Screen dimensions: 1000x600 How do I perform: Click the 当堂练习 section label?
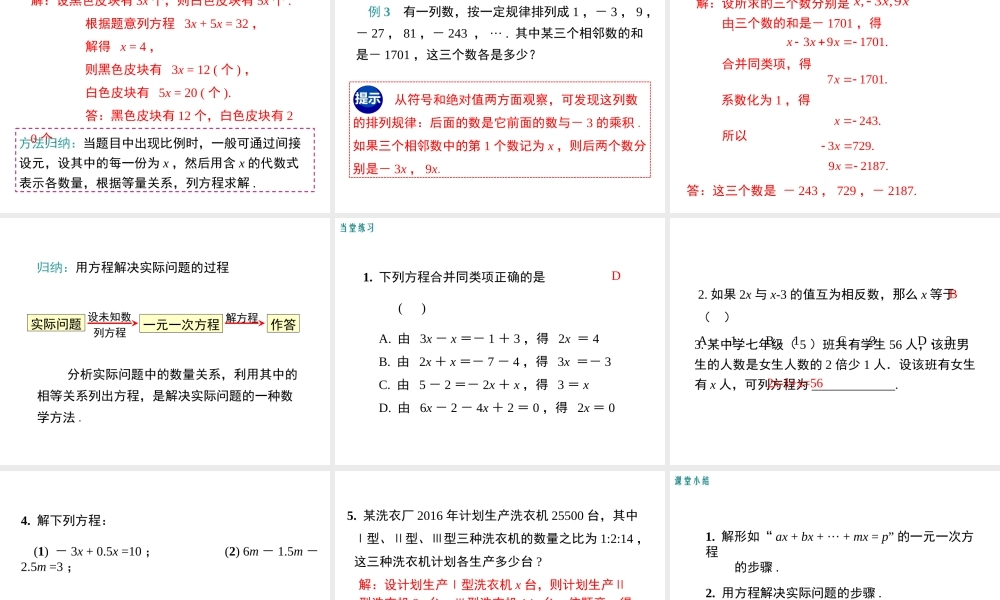[x=357, y=228]
